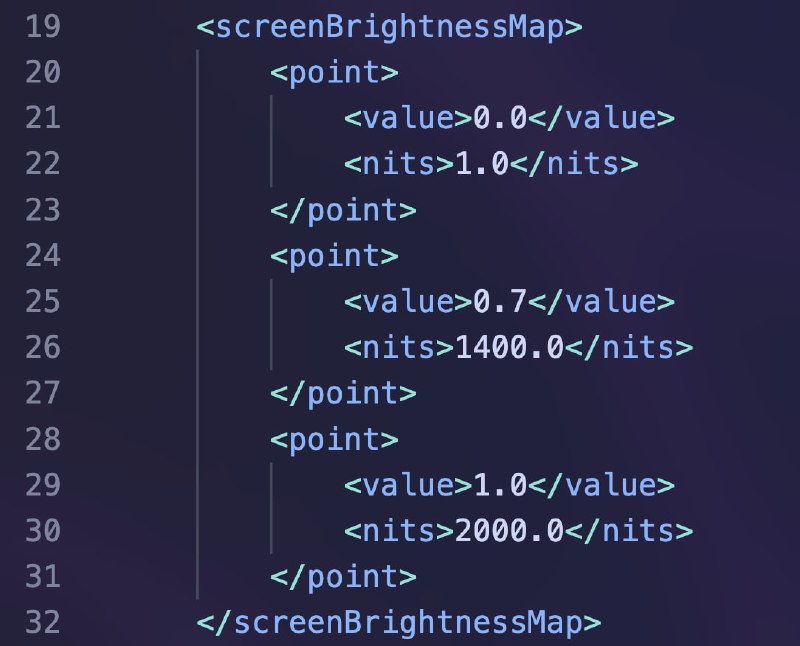Click opening point tag on line 24

click(334, 256)
